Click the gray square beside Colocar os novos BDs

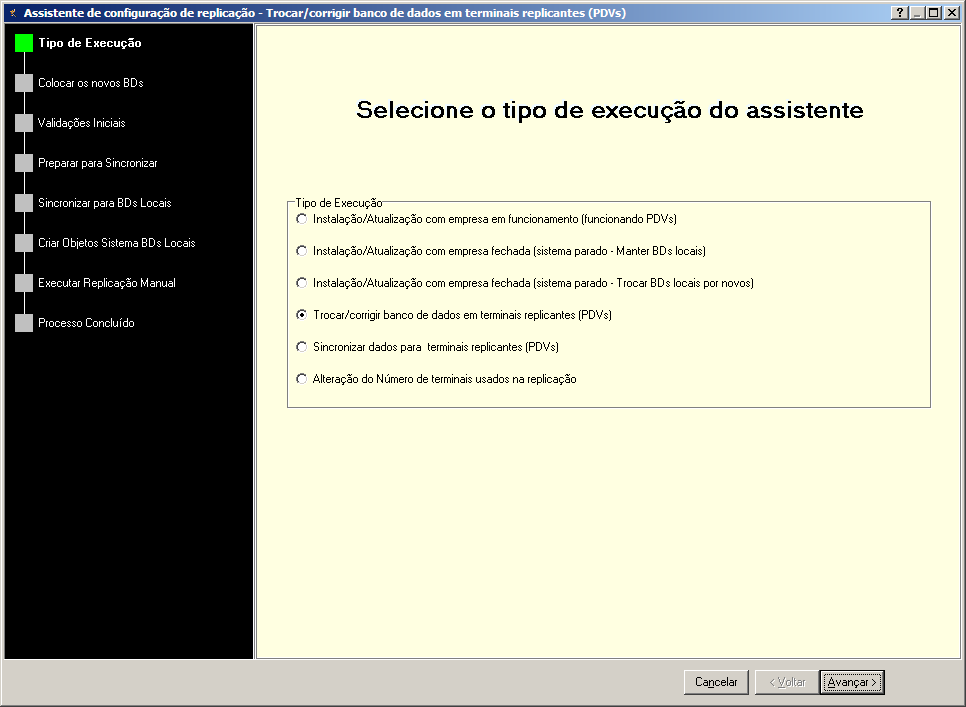click(24, 83)
